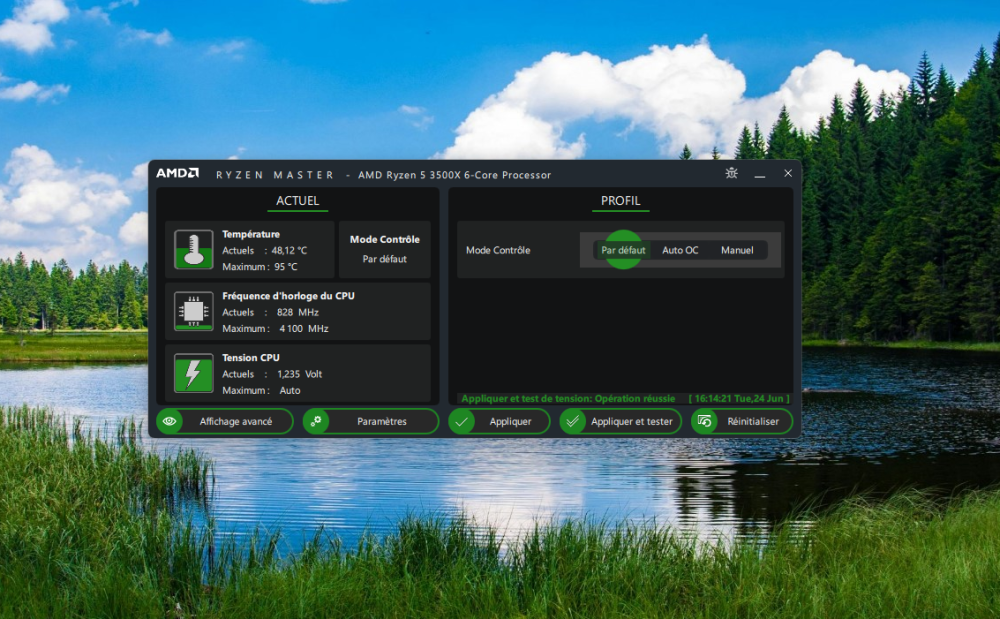
Task: Open the PROFIL tab
Action: [x=620, y=201]
